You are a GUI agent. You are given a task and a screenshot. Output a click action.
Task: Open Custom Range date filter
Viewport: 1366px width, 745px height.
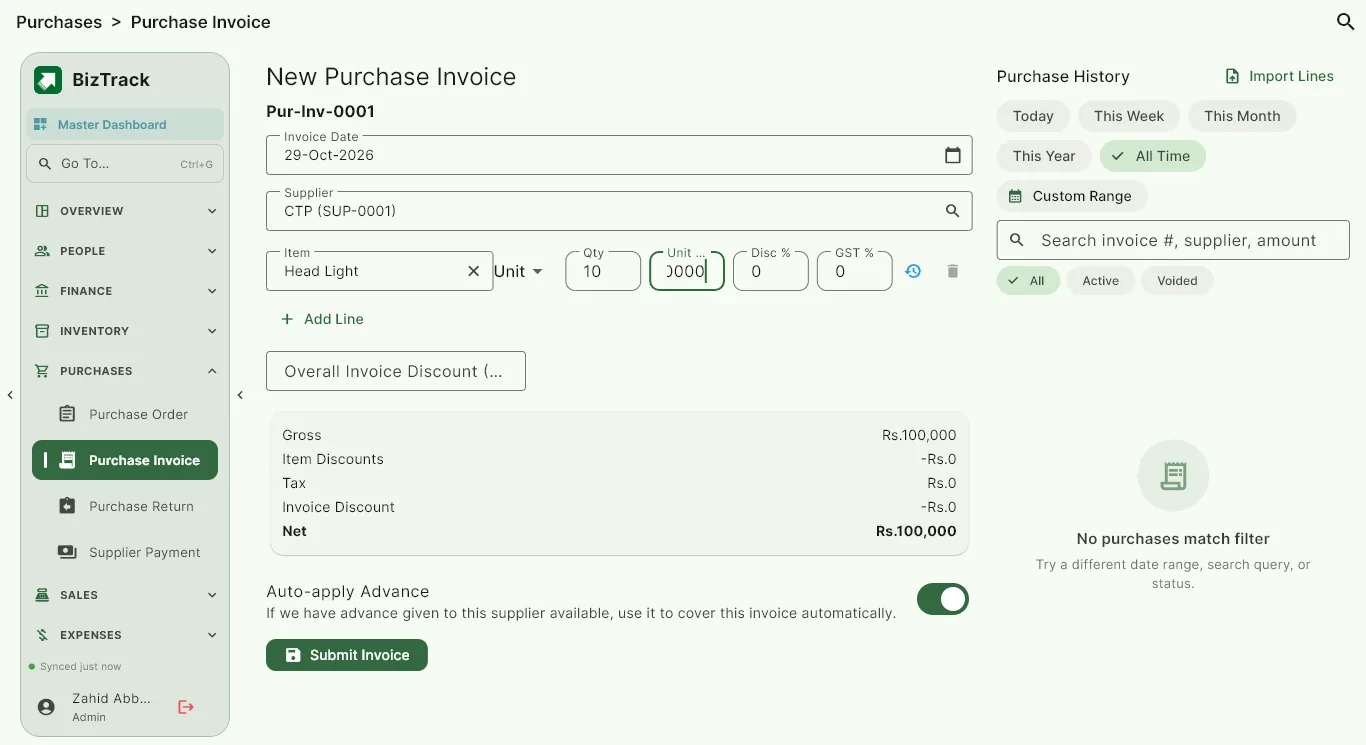pos(1071,196)
